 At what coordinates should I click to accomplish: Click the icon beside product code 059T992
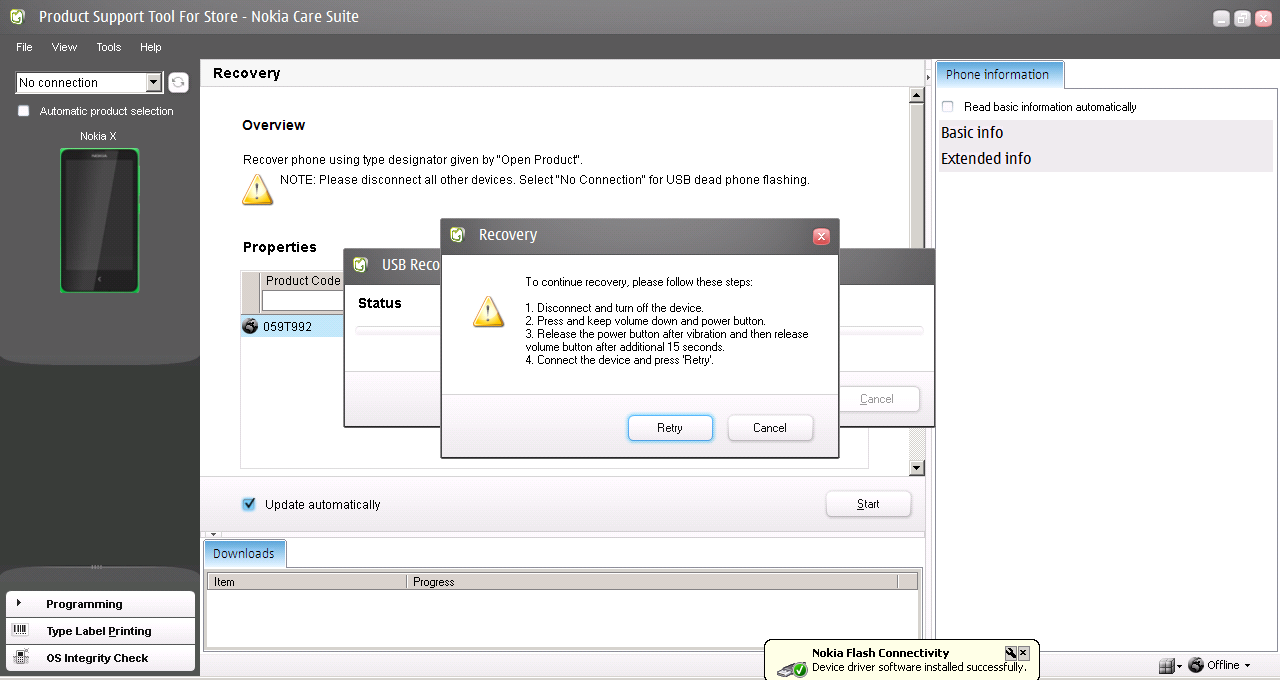pyautogui.click(x=250, y=326)
